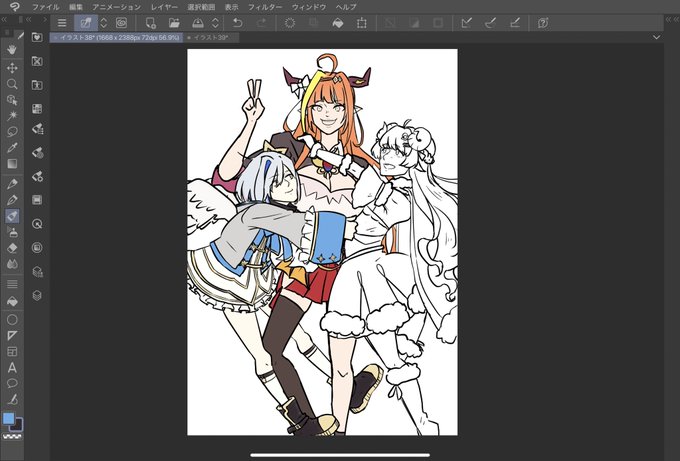The width and height of the screenshot is (680, 461).
Task: Select the Eraser tool
Action: click(x=12, y=248)
